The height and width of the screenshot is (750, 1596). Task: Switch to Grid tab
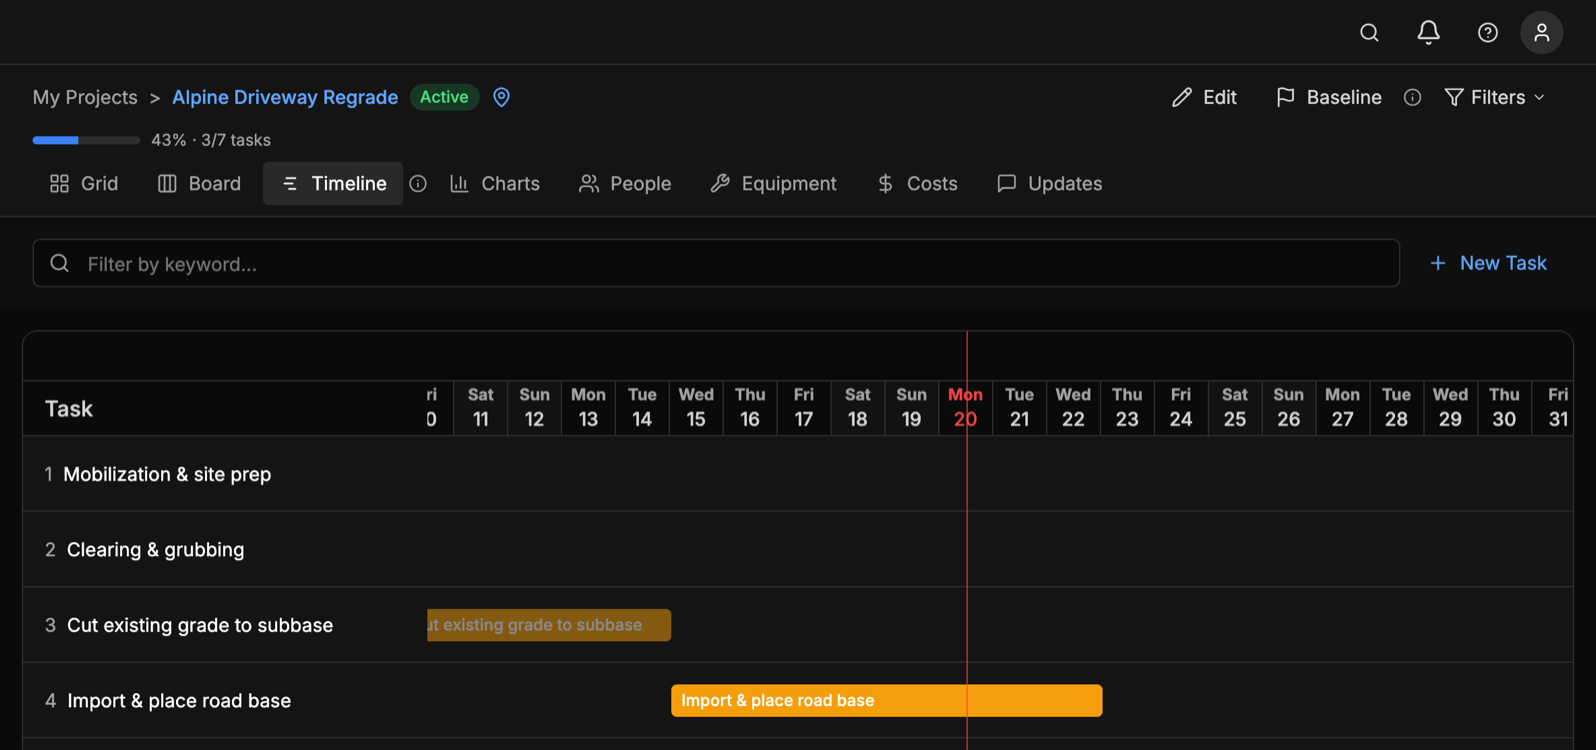pos(84,184)
